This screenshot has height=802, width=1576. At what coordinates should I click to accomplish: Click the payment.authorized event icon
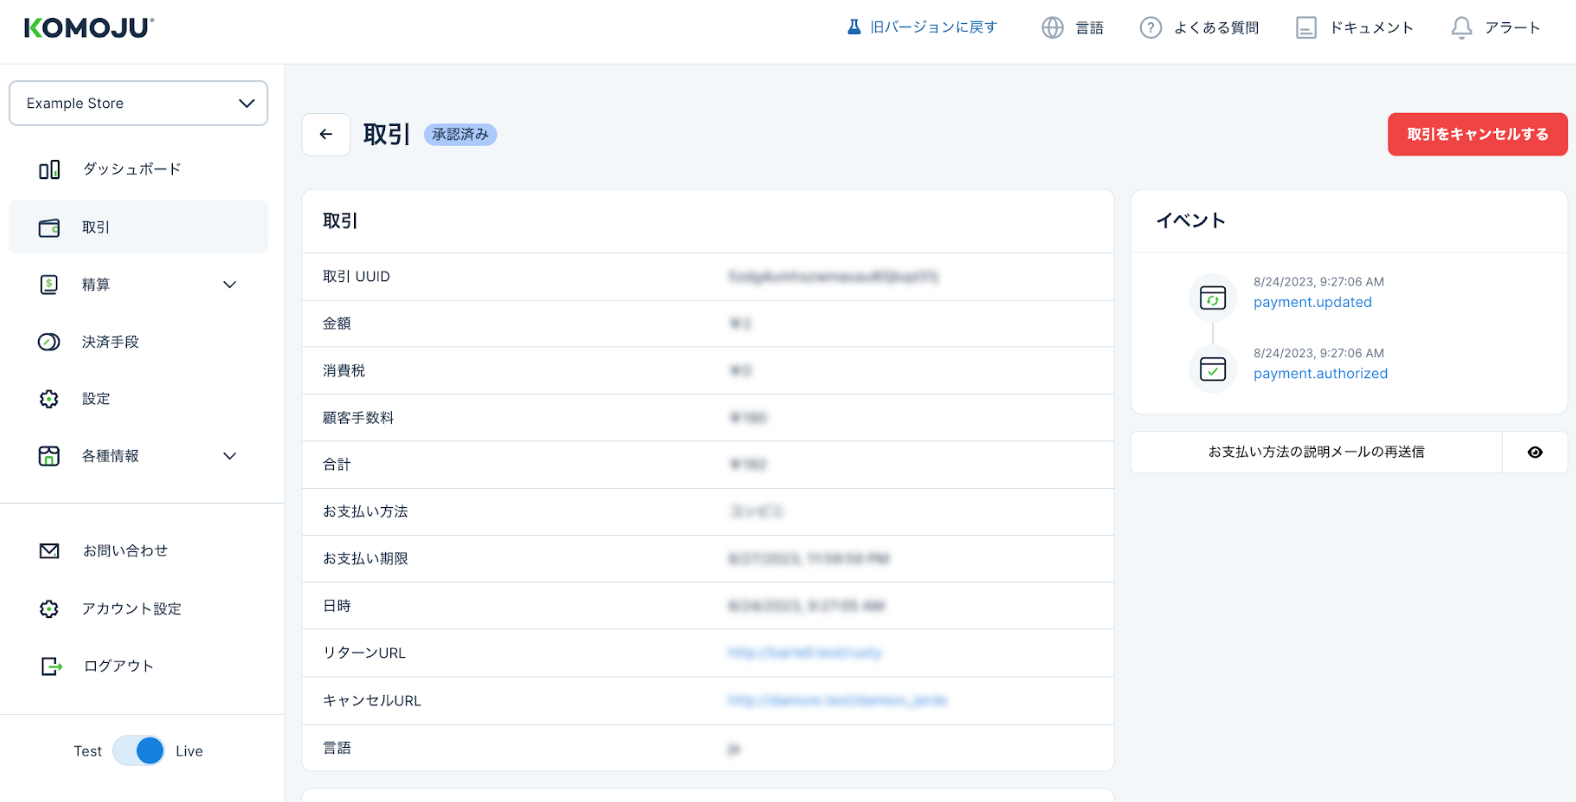[1212, 369]
